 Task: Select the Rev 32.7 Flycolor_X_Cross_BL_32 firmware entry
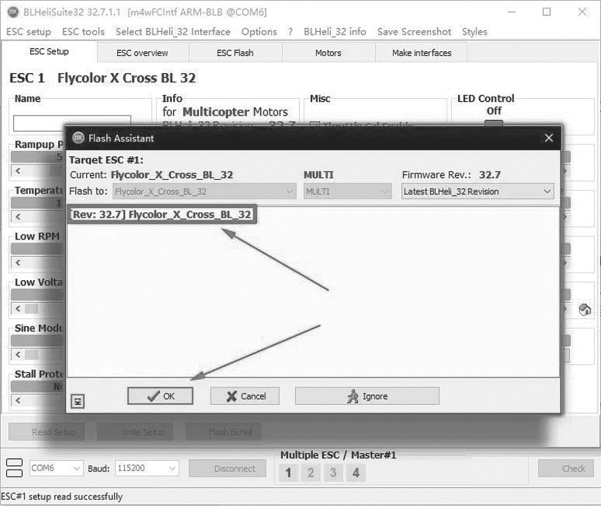pos(162,214)
